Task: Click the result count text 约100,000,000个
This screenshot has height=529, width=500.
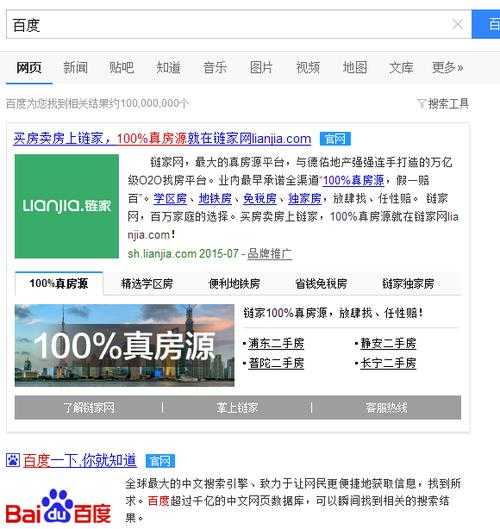Action: [150, 103]
